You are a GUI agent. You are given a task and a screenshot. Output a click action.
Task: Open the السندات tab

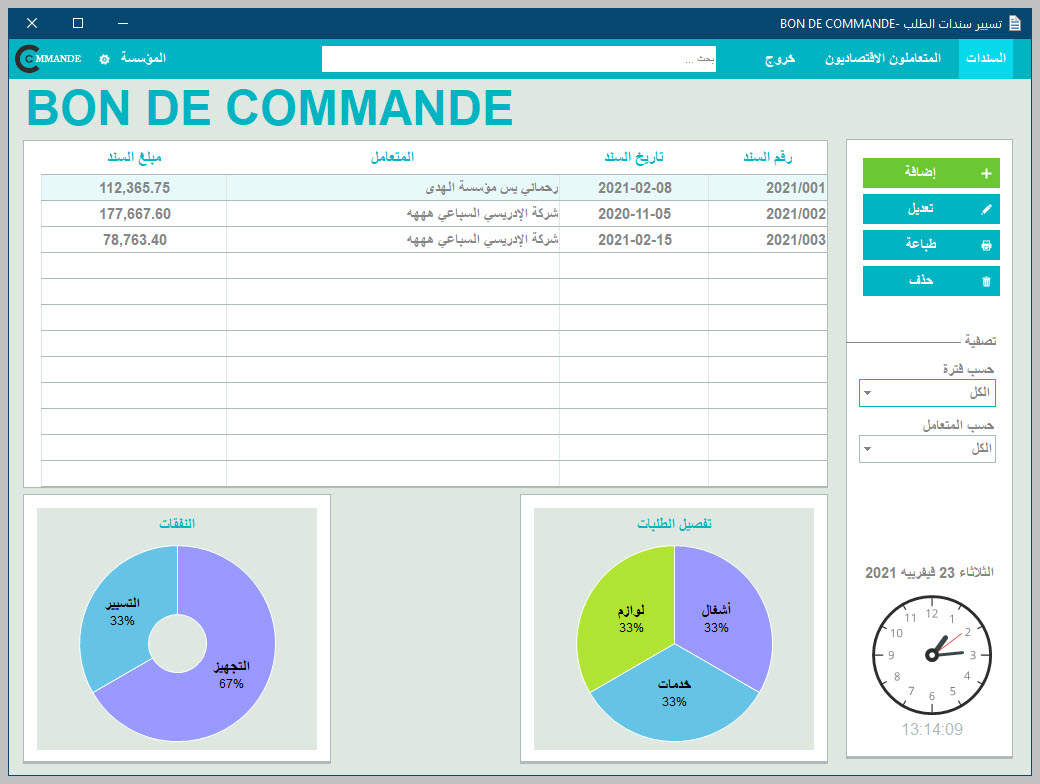pos(985,59)
